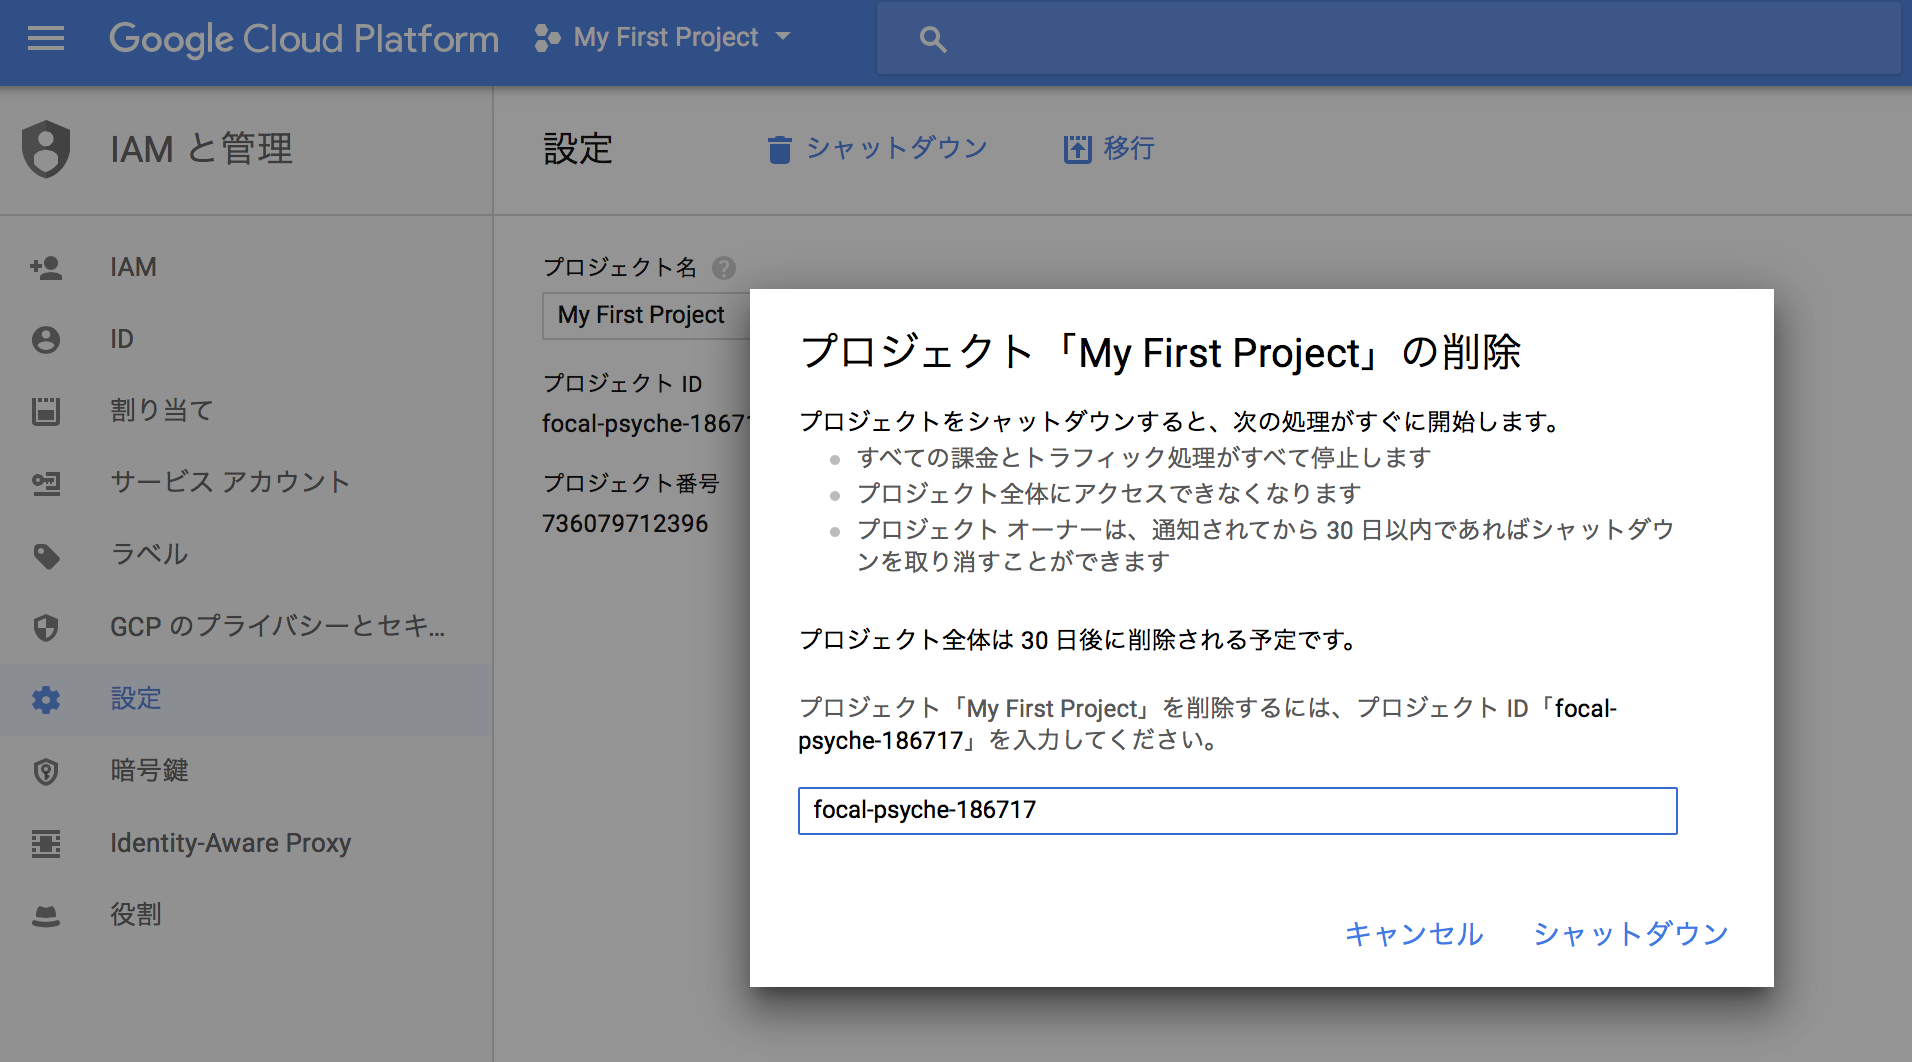The height and width of the screenshot is (1062, 1912).
Task: Click the 暗号鍵 shield lock icon
Action: (x=46, y=771)
